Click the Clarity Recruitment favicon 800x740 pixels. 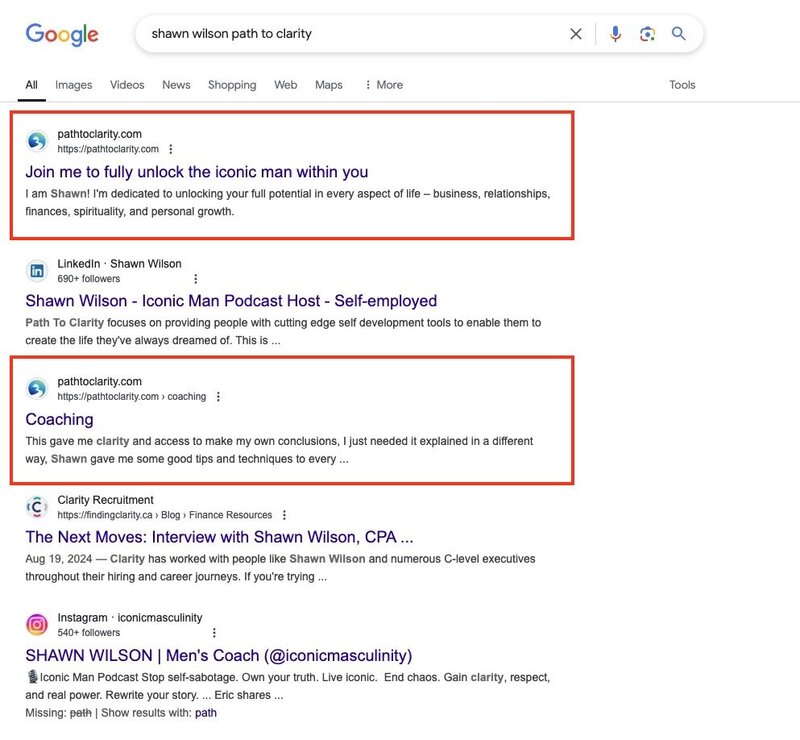(x=37, y=507)
